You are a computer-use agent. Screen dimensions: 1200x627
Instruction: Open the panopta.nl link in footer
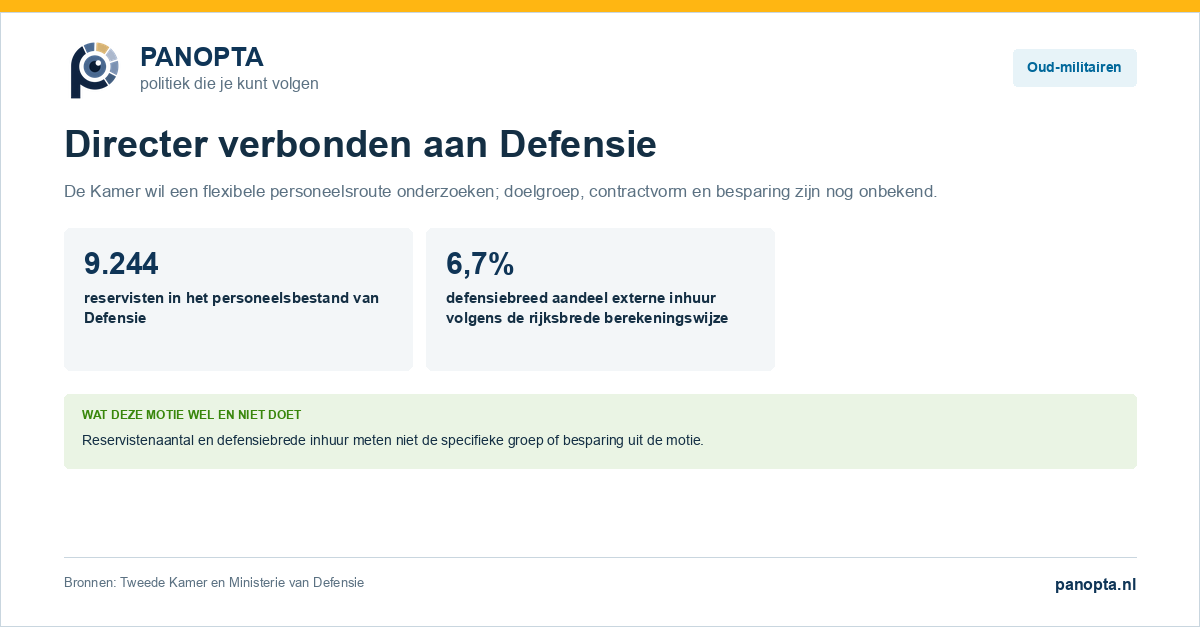pos(1095,585)
